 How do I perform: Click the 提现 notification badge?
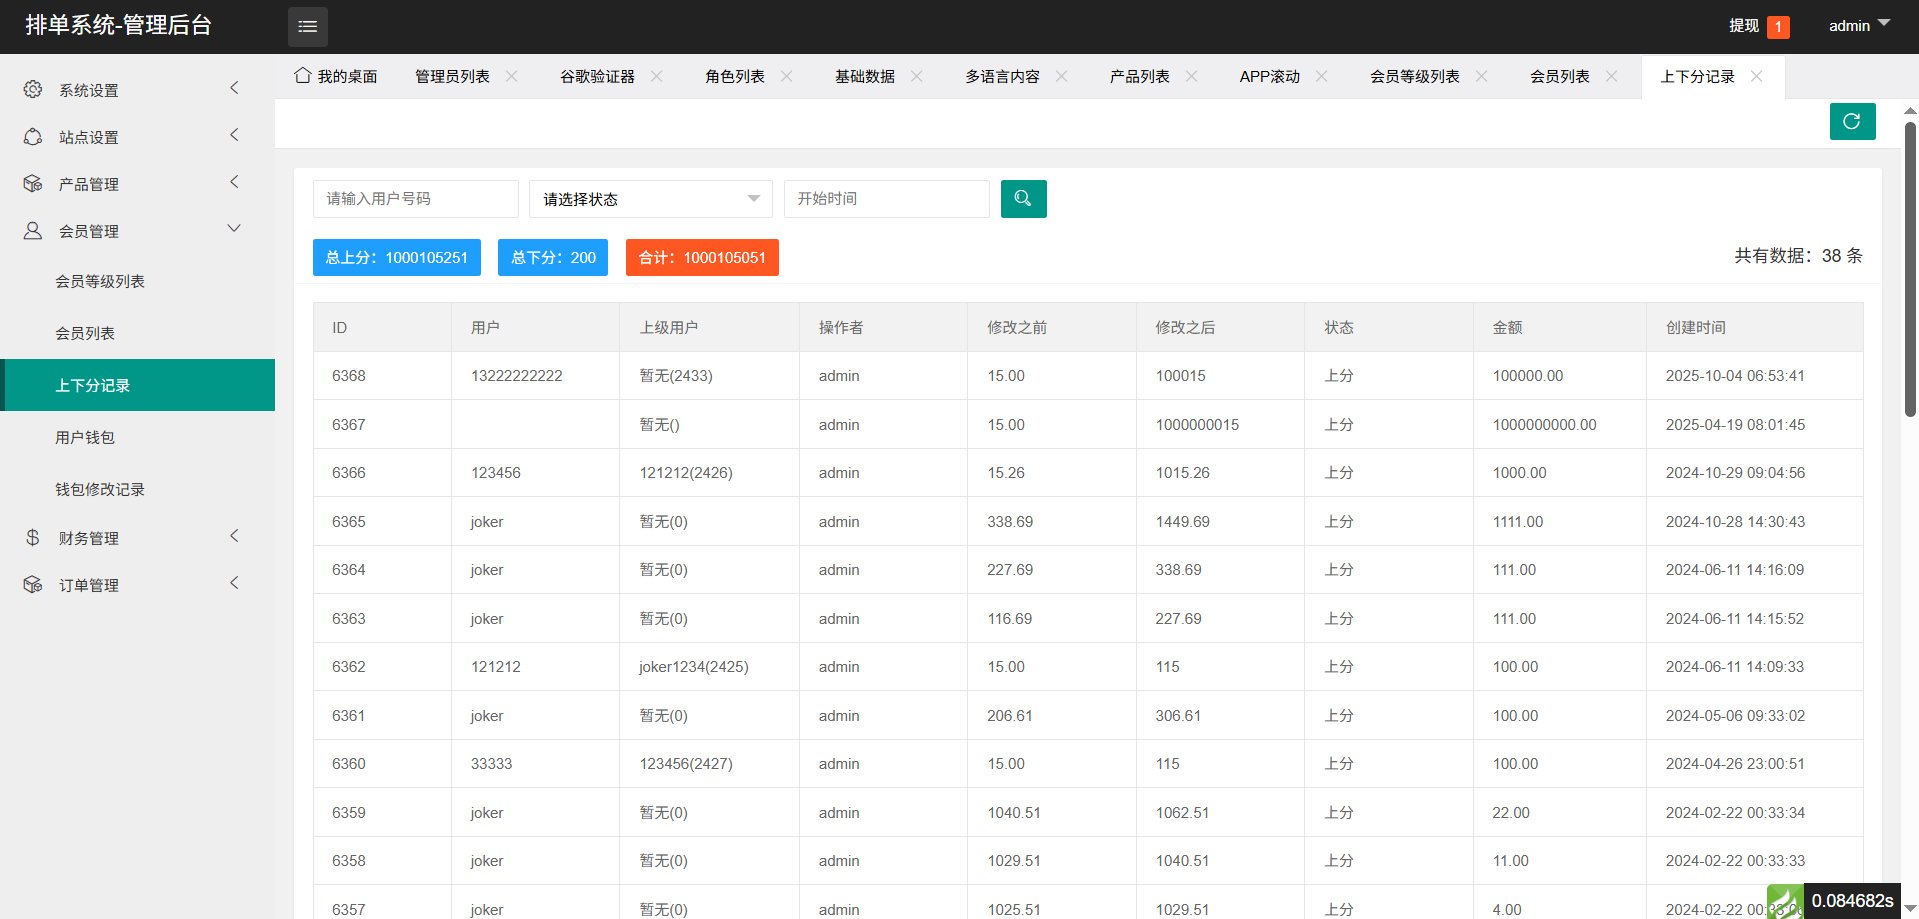pos(1778,27)
